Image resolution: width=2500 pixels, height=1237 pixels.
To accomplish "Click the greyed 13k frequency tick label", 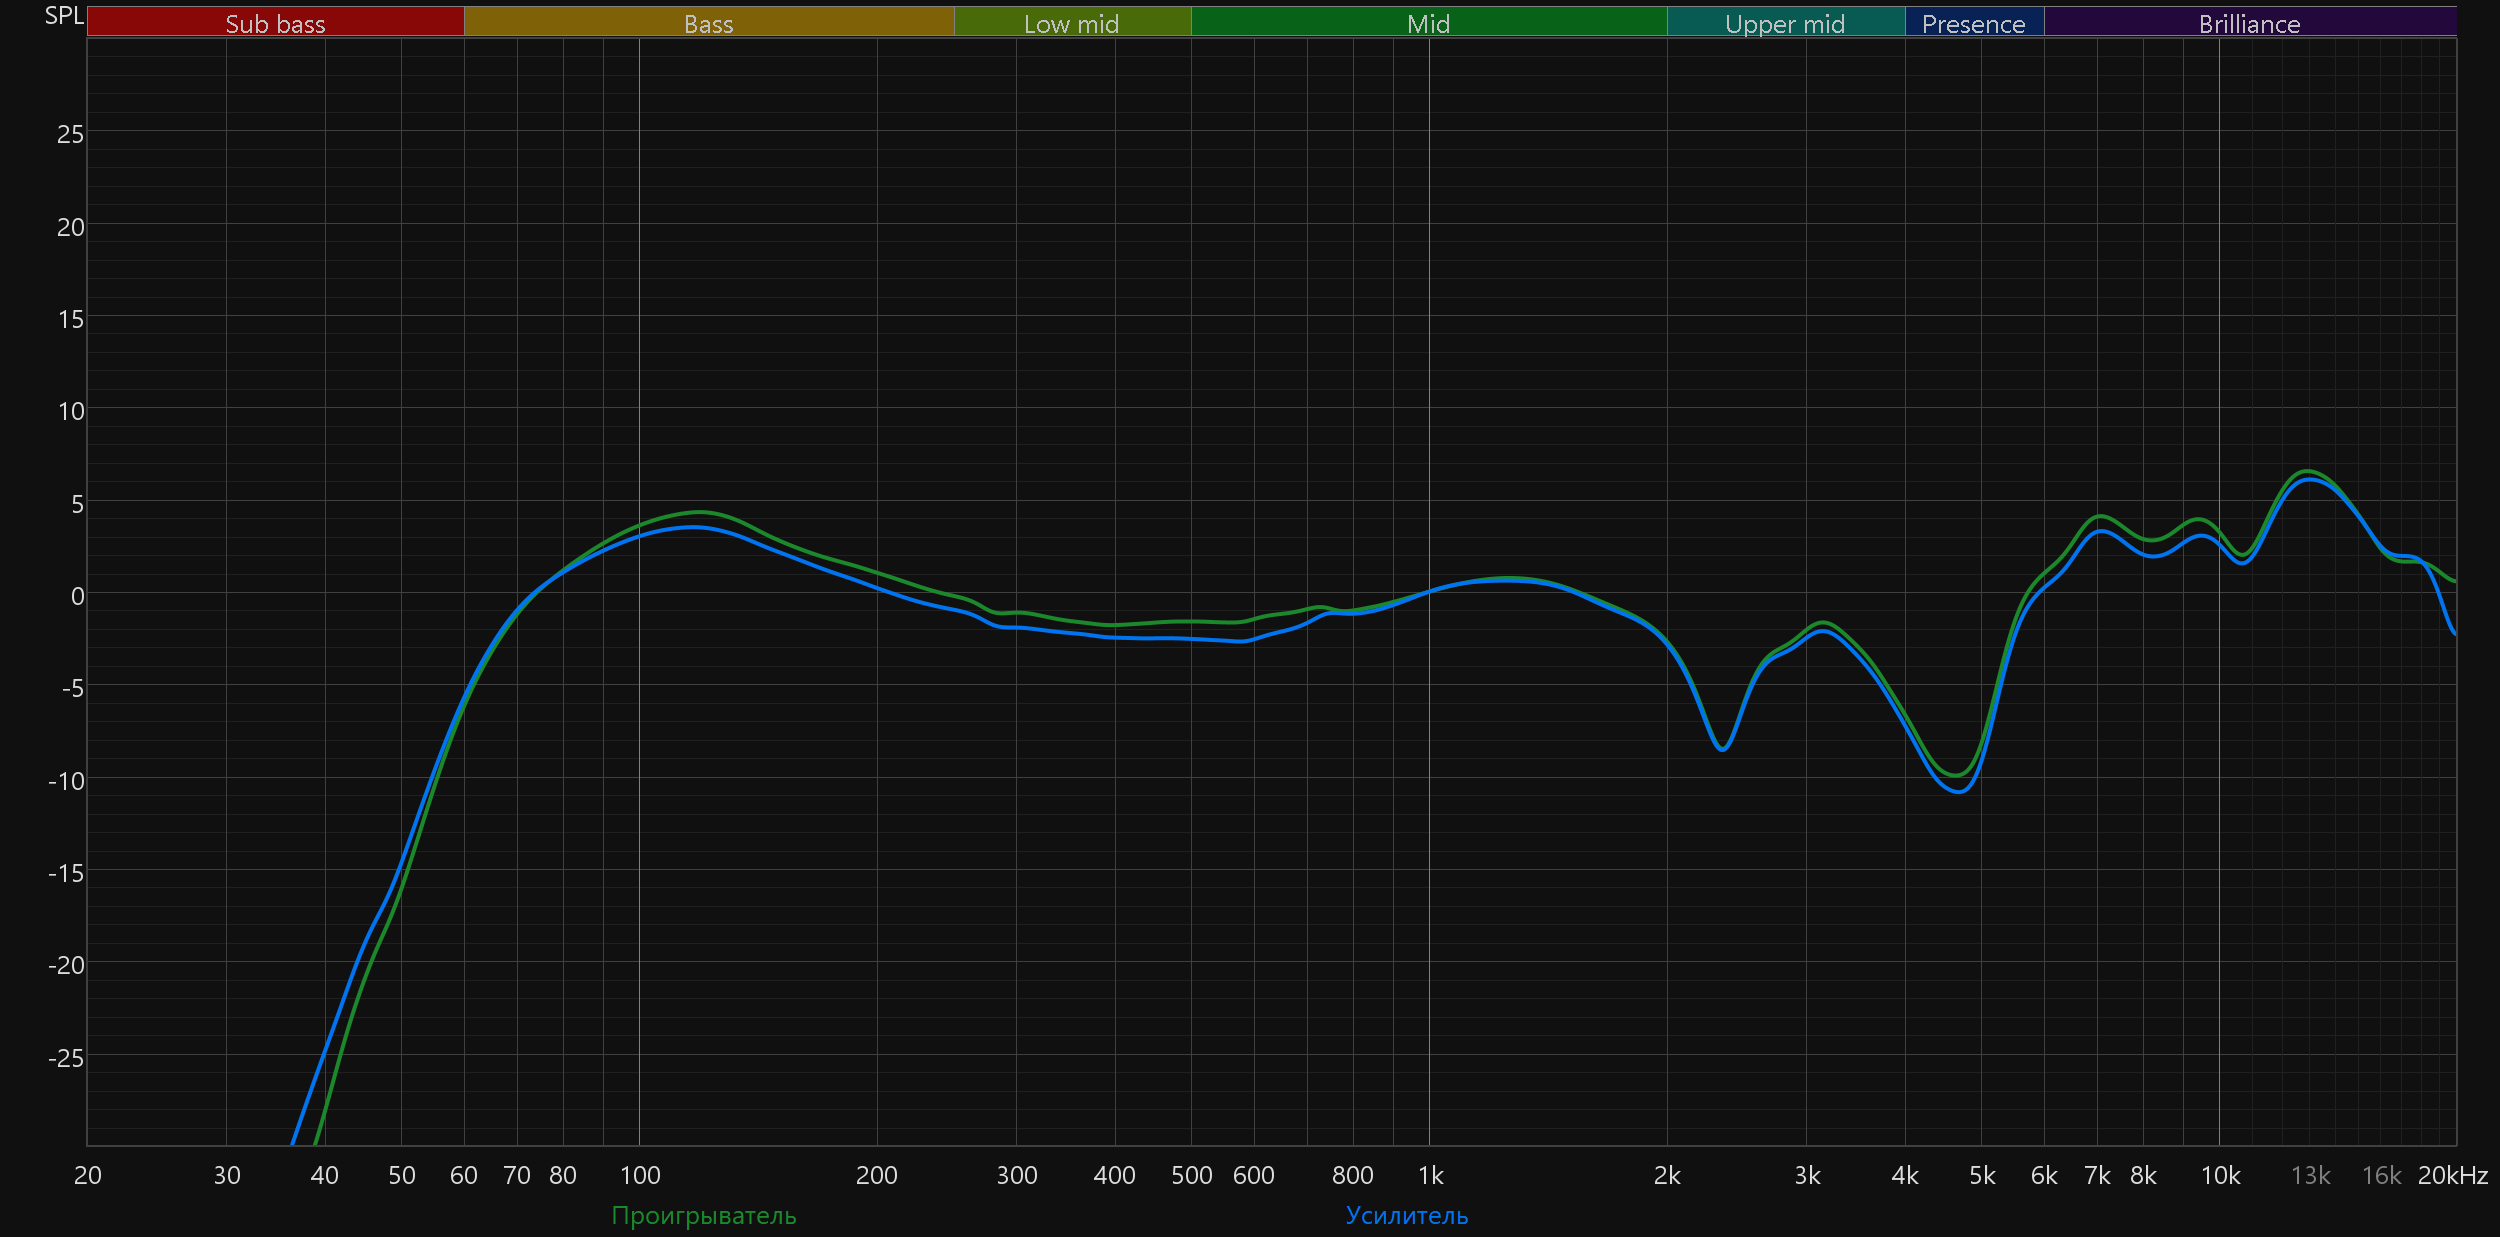I will (2310, 1175).
